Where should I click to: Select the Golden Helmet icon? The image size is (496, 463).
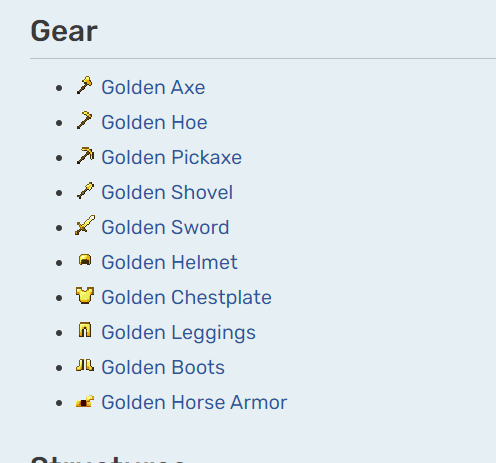(x=85, y=260)
